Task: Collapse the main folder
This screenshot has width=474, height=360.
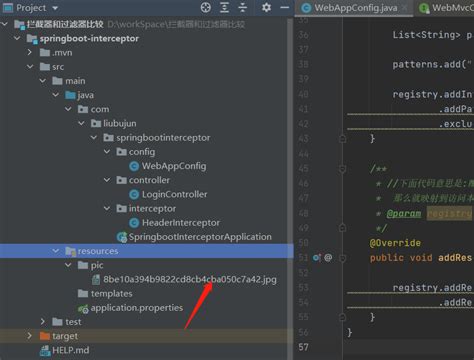Action: (43, 81)
